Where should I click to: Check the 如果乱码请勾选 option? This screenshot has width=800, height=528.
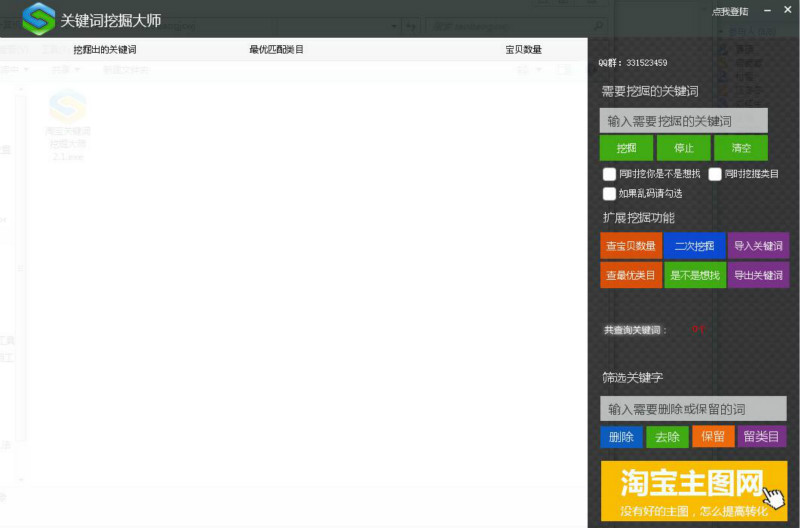[609, 194]
